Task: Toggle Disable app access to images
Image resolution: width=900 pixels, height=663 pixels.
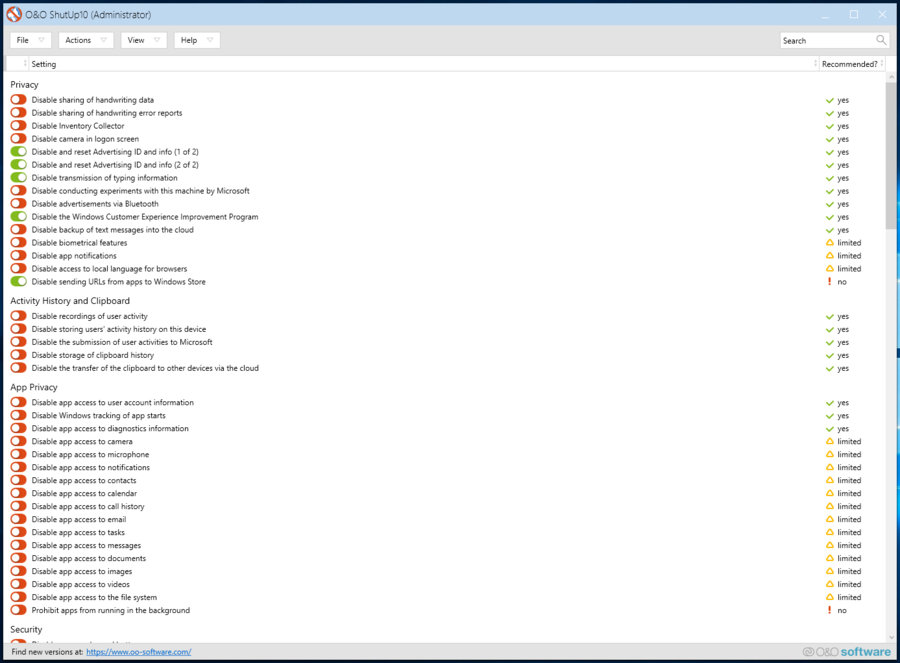Action: coord(18,571)
